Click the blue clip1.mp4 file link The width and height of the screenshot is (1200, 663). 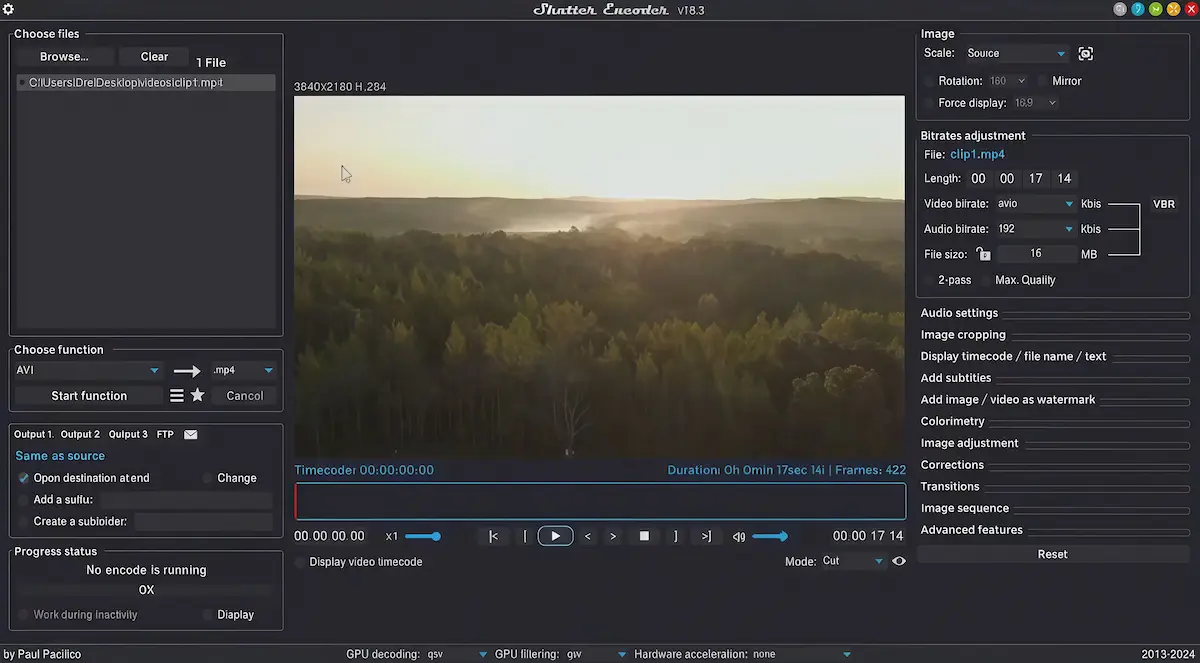coord(977,154)
